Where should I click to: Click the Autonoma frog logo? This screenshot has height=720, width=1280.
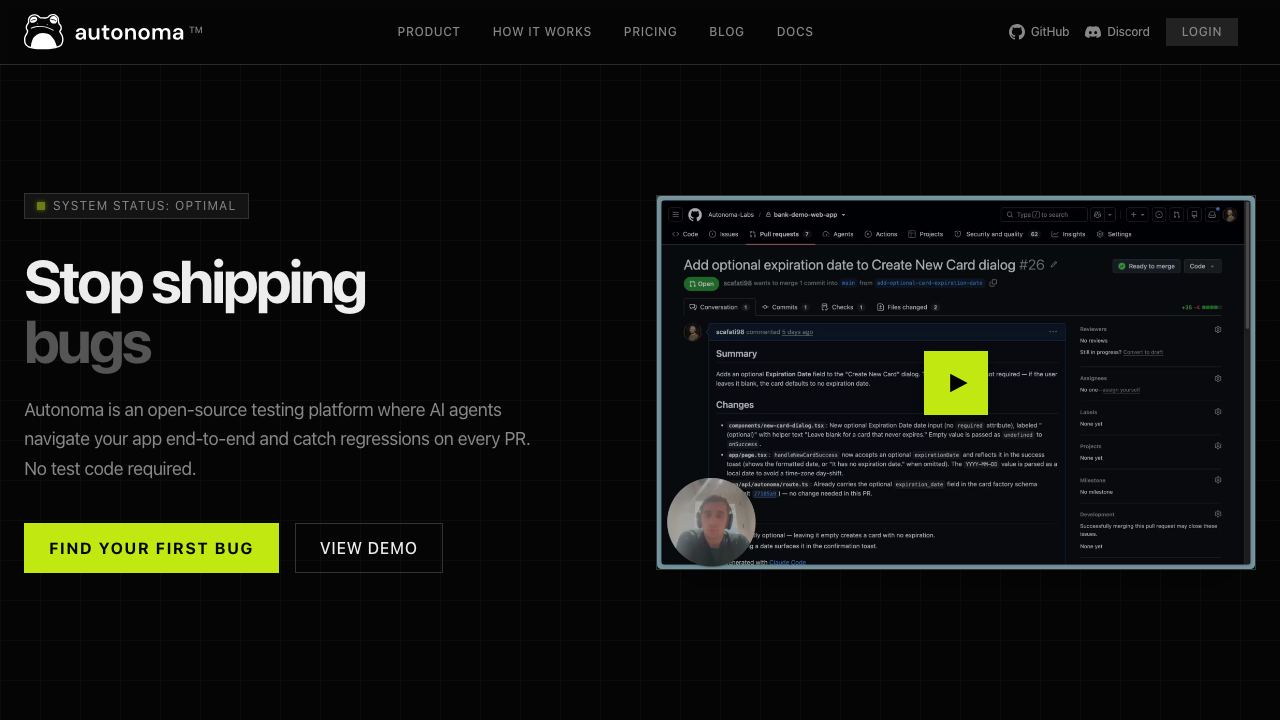pos(44,32)
